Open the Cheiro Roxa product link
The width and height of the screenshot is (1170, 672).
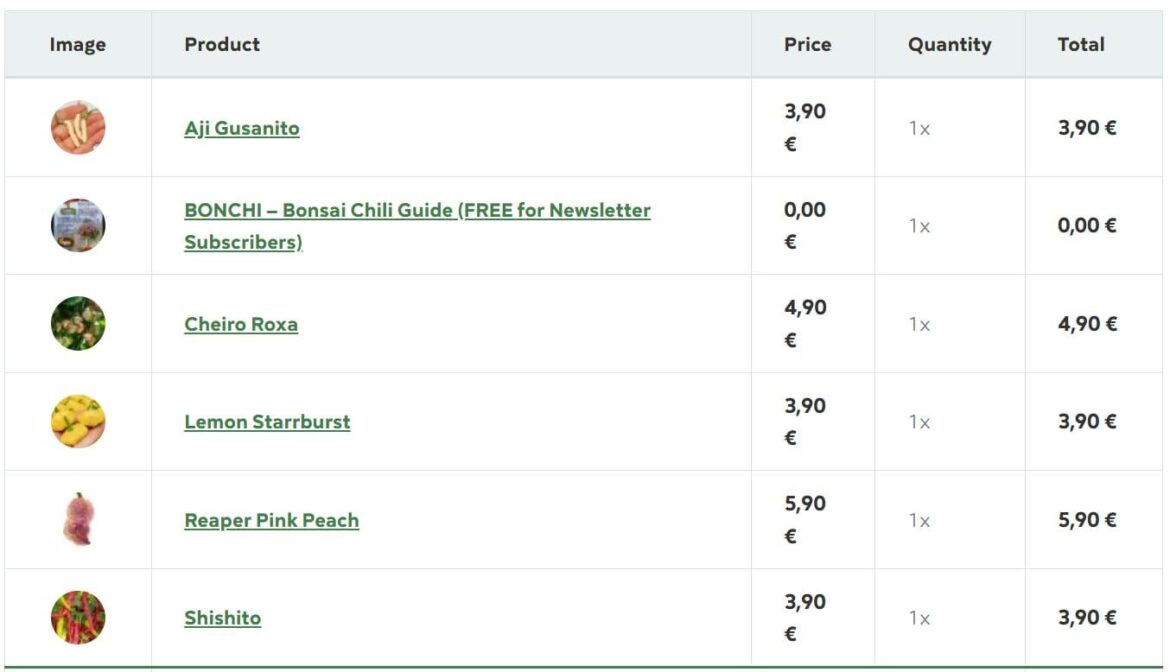point(240,324)
